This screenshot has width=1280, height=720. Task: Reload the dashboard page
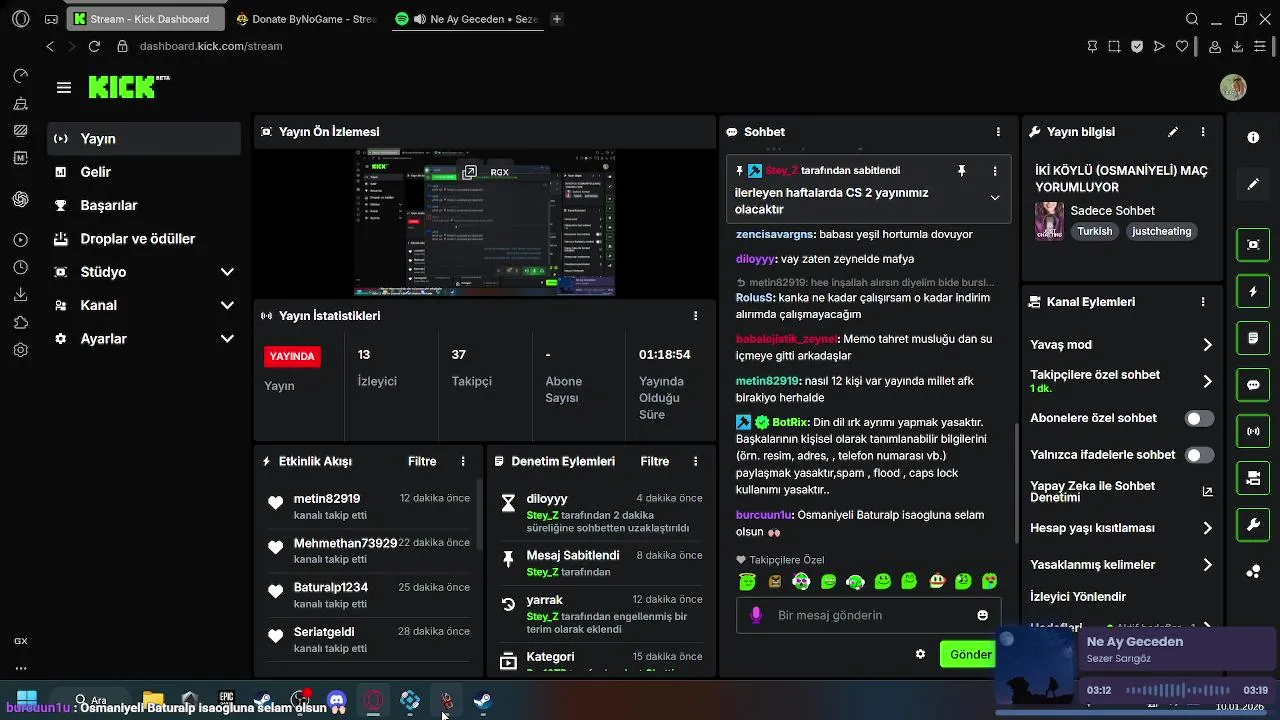point(94,46)
